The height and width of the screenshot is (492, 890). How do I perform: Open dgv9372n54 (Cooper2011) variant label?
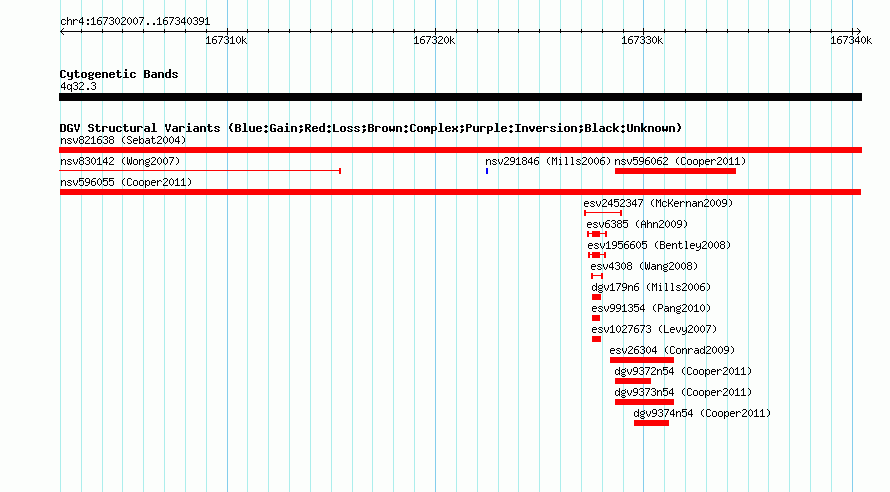683,371
